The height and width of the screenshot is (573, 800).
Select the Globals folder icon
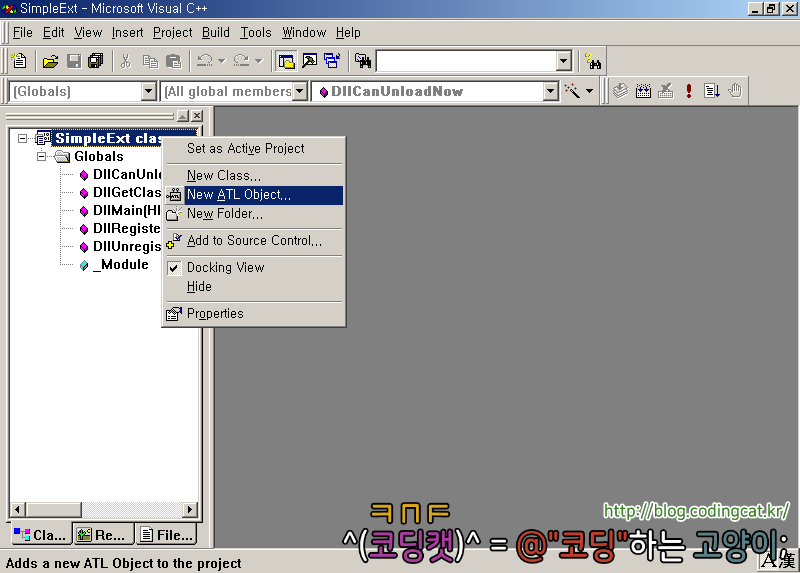click(62, 156)
